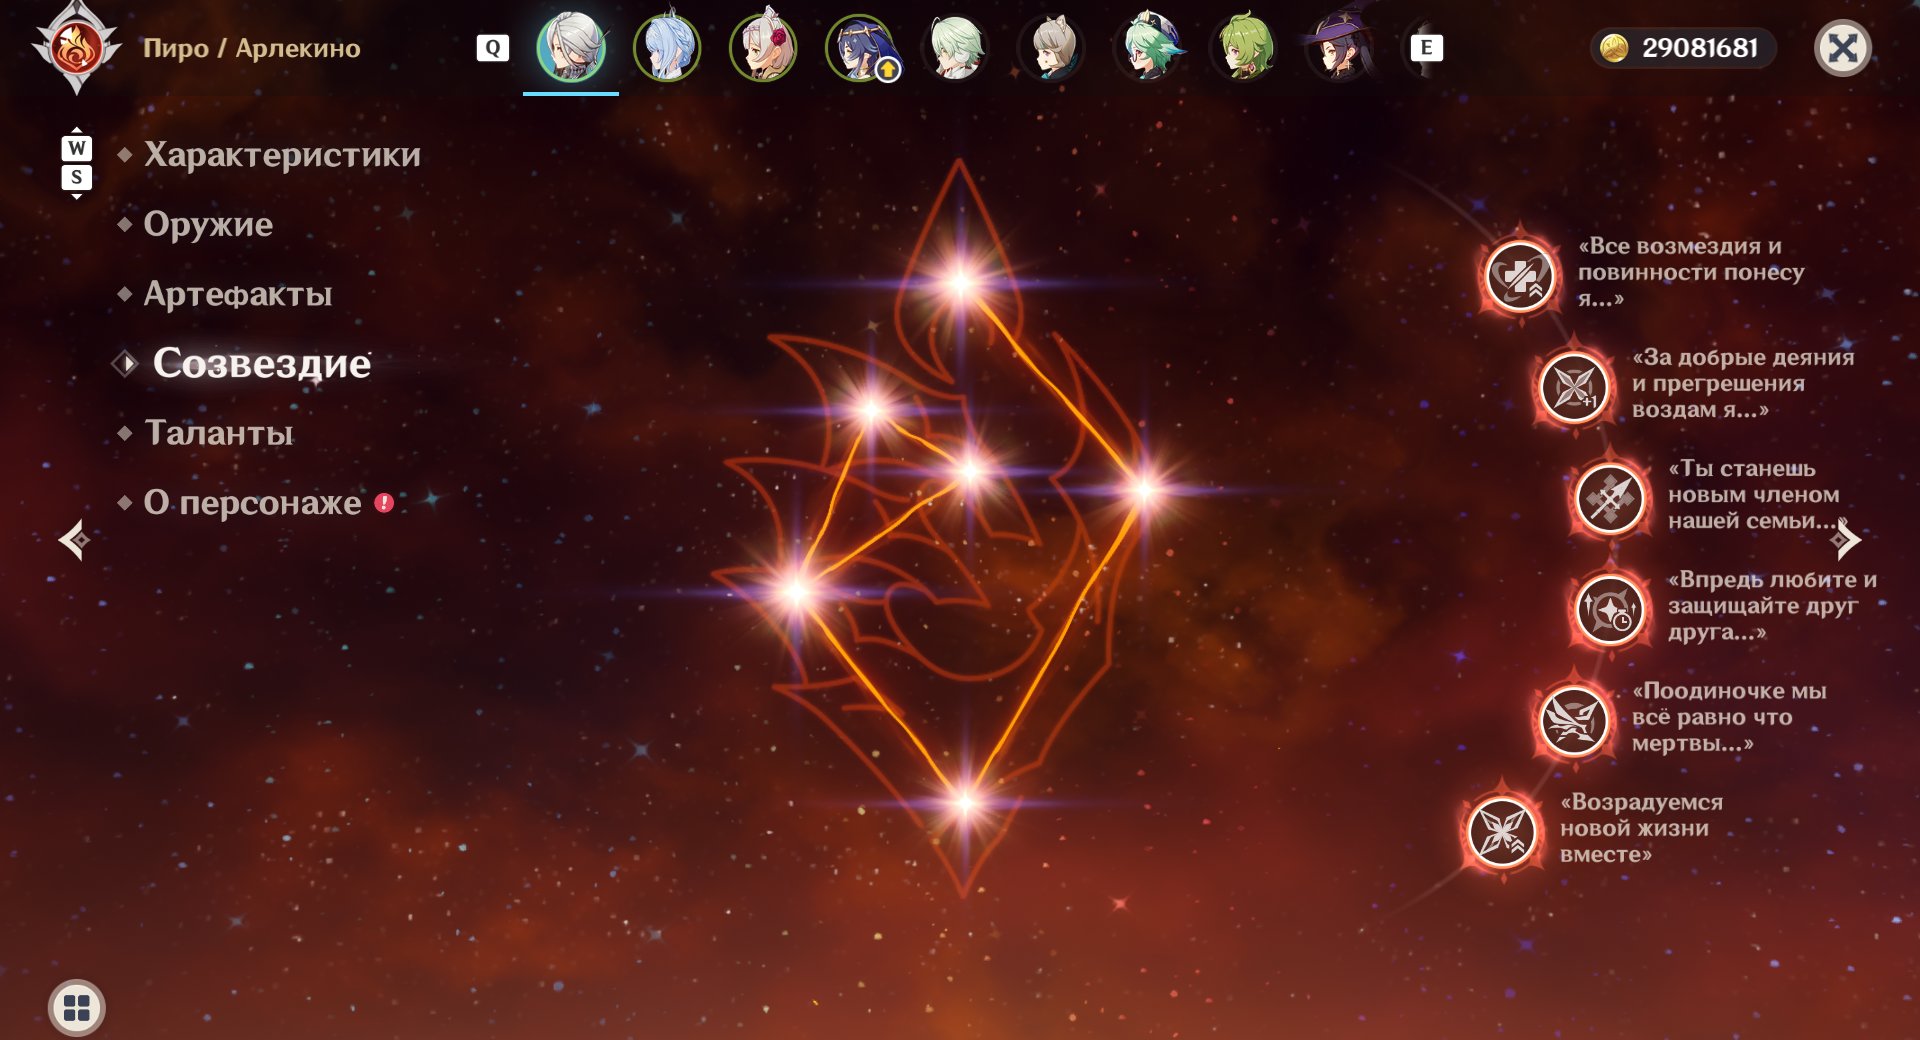This screenshot has width=1920, height=1040.
Task: Open the four-square grid menu button
Action: [77, 1007]
